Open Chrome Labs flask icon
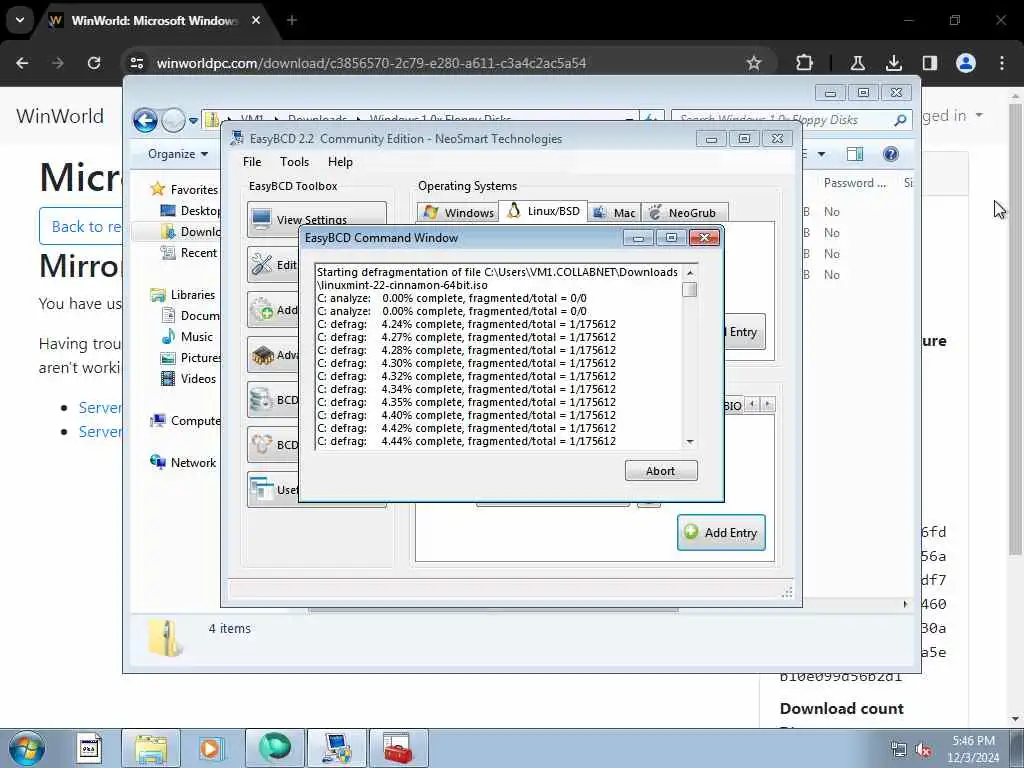Image resolution: width=1024 pixels, height=768 pixels. pos(857,63)
